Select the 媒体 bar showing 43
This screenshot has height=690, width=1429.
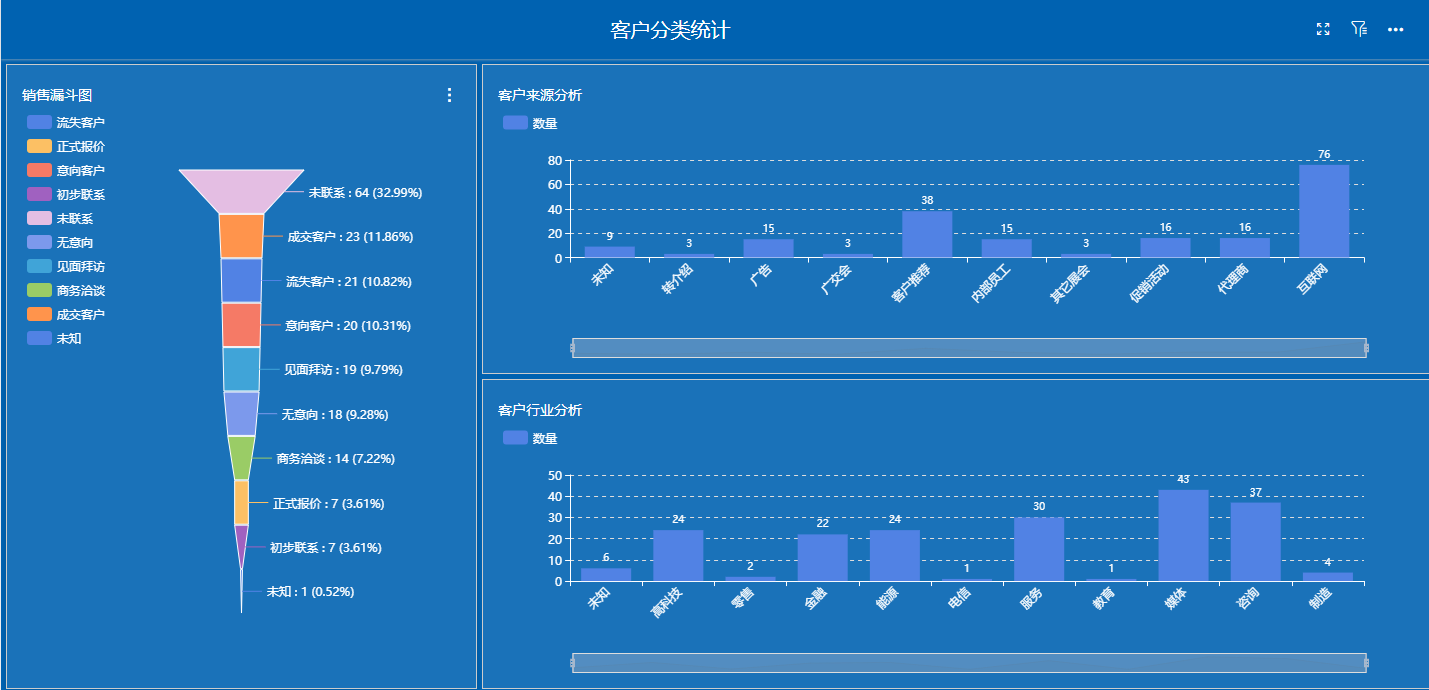(1183, 535)
